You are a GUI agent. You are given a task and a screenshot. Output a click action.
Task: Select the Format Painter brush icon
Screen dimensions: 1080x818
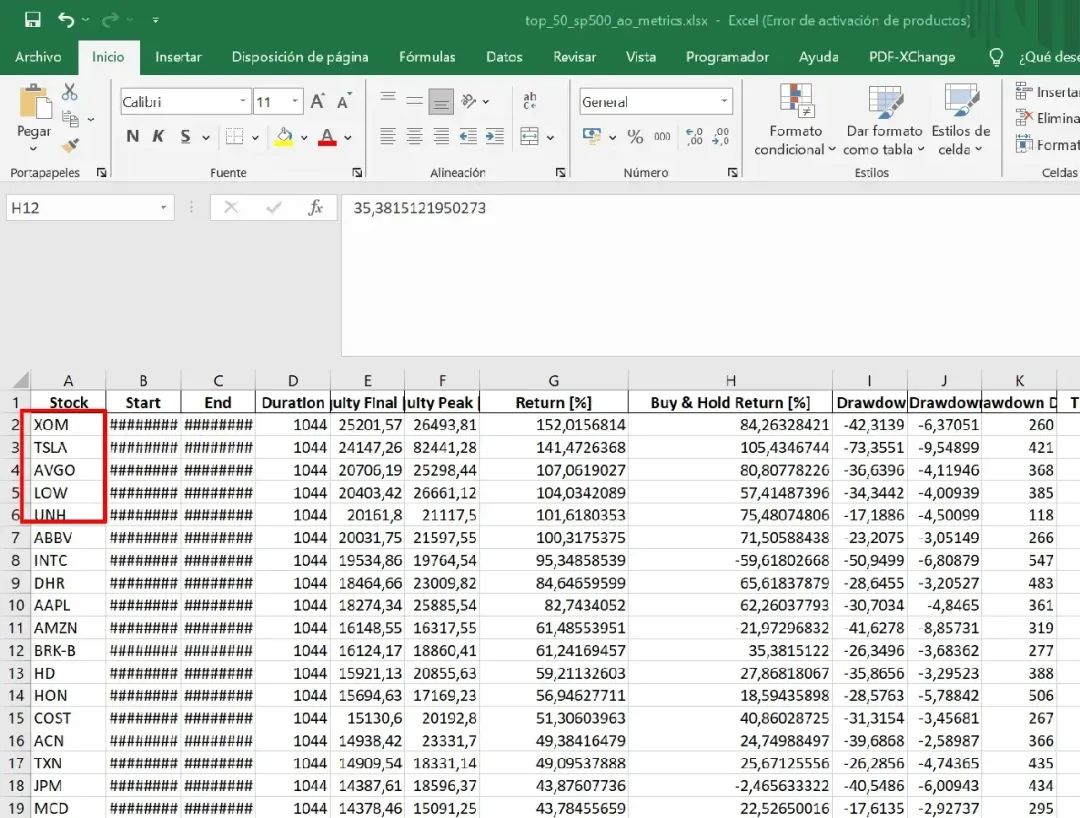point(70,146)
